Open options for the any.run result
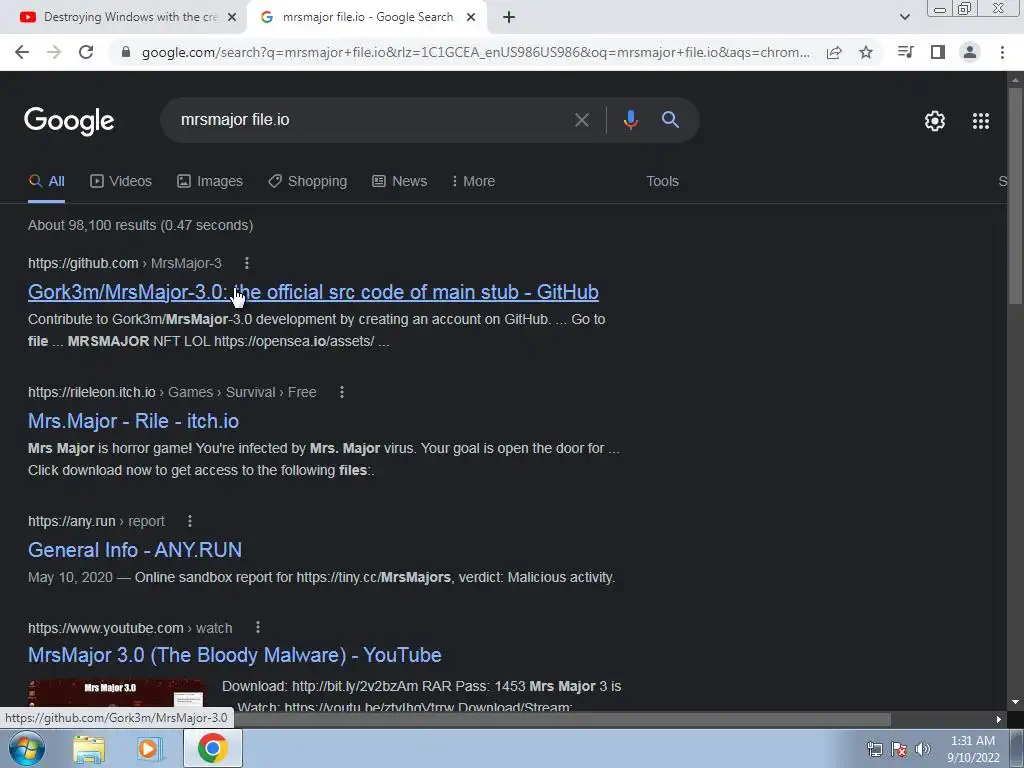 pos(189,521)
